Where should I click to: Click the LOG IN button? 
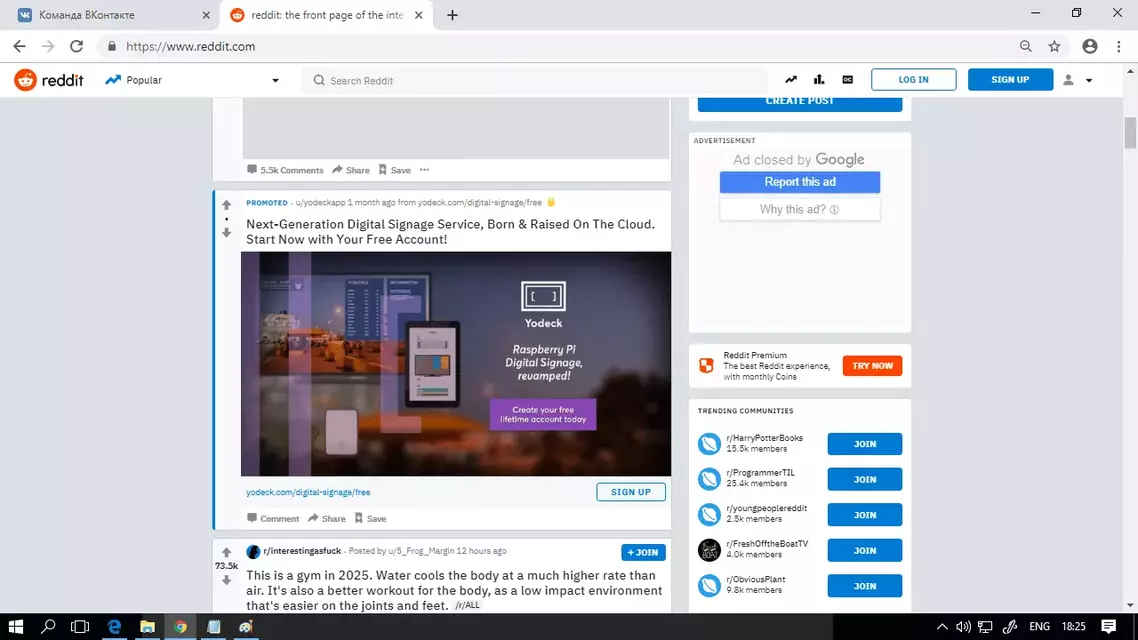click(x=913, y=80)
